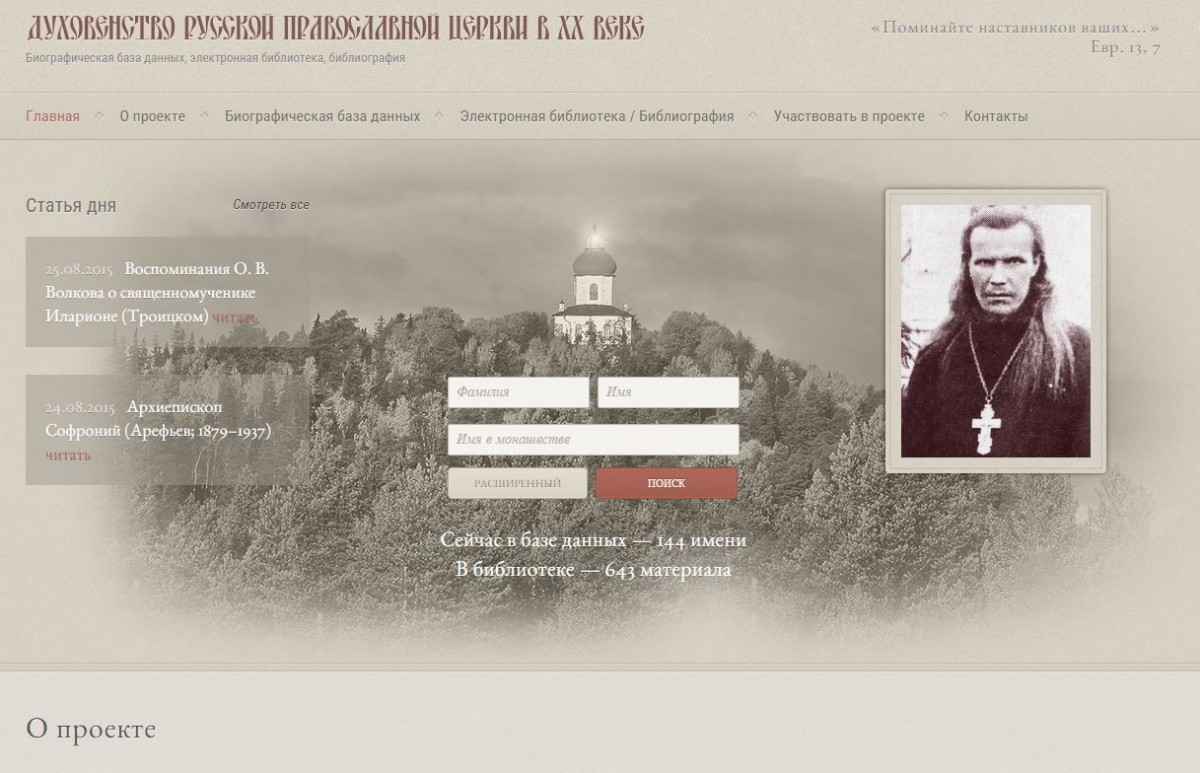Select Участвовать в проекте menu item
This screenshot has width=1200, height=773.
click(848, 116)
